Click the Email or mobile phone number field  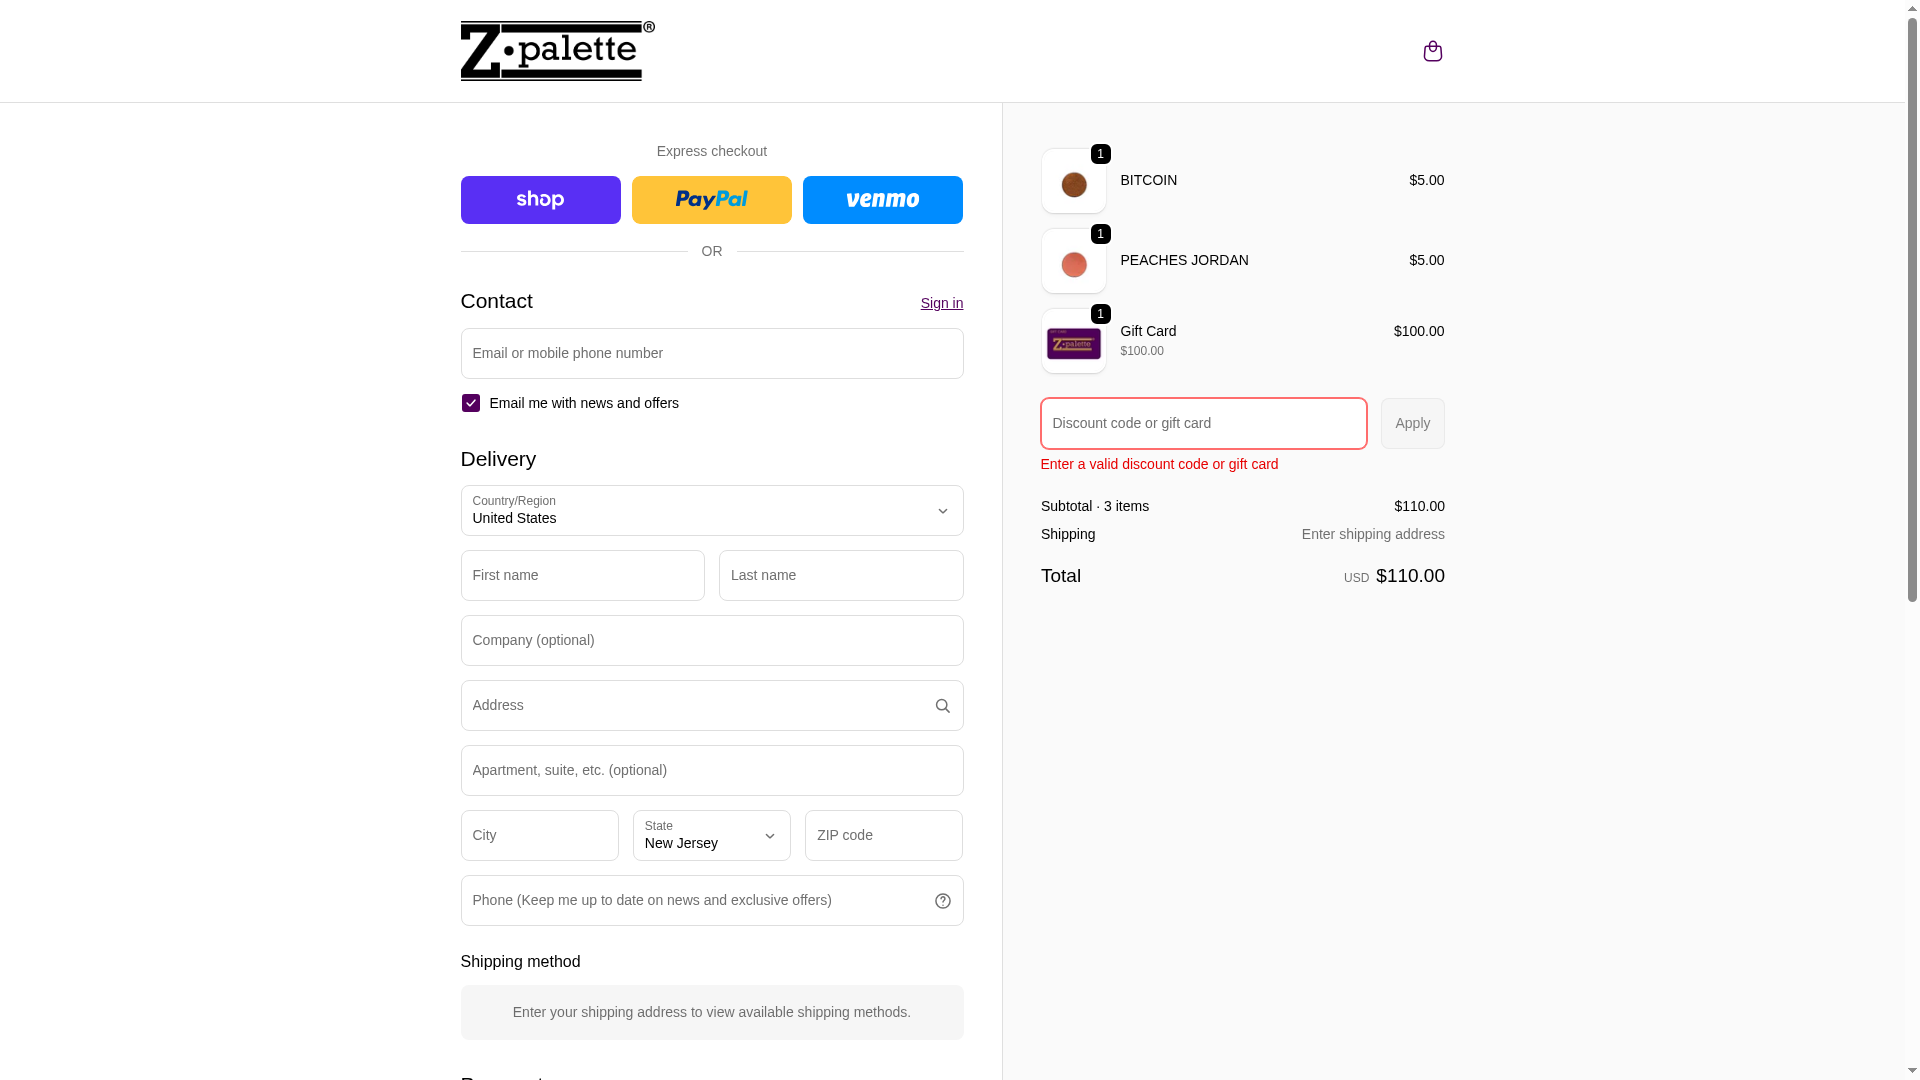pyautogui.click(x=711, y=354)
